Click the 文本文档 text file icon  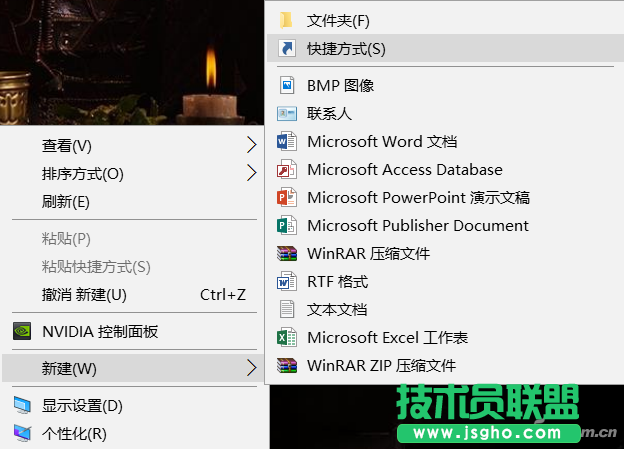point(287,309)
